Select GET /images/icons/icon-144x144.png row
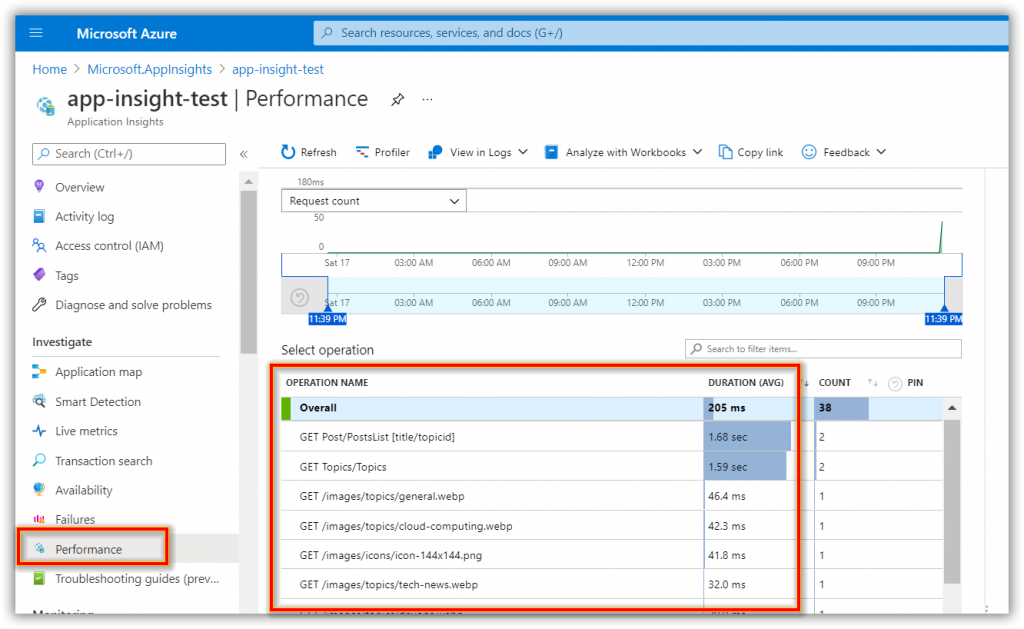Viewport: 1024px width, 629px height. [x=612, y=555]
